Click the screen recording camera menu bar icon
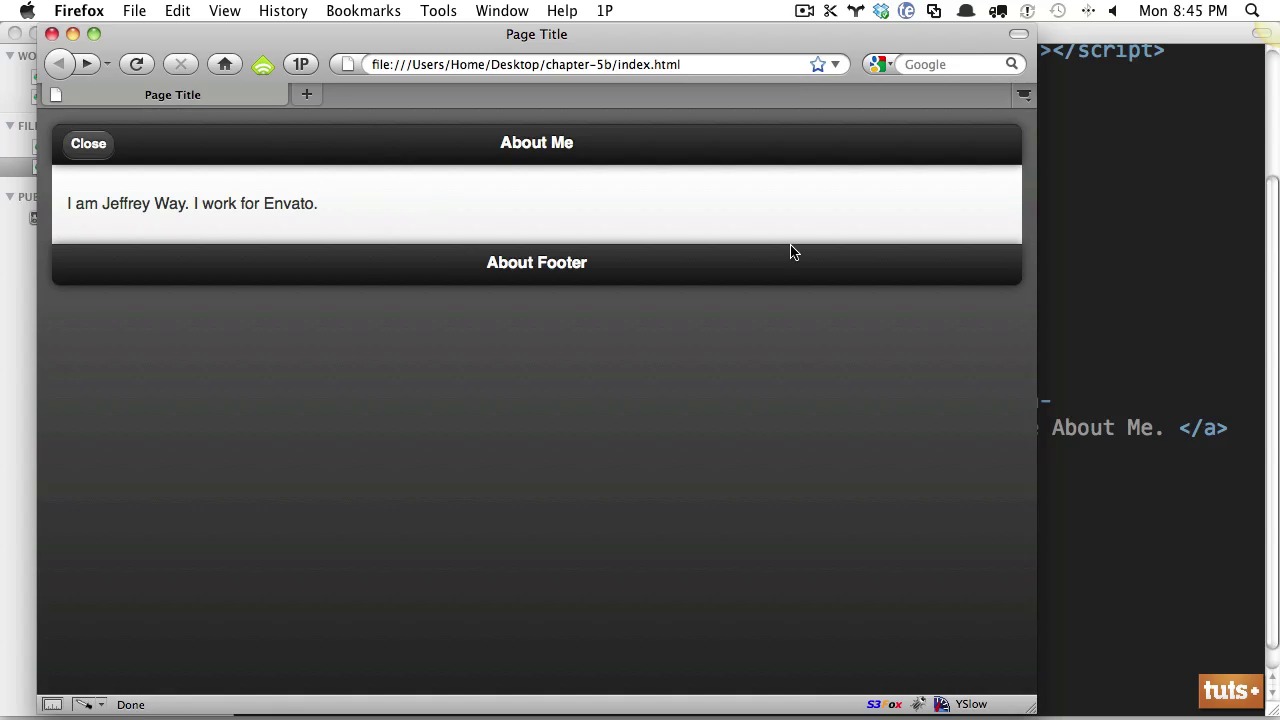 804,10
